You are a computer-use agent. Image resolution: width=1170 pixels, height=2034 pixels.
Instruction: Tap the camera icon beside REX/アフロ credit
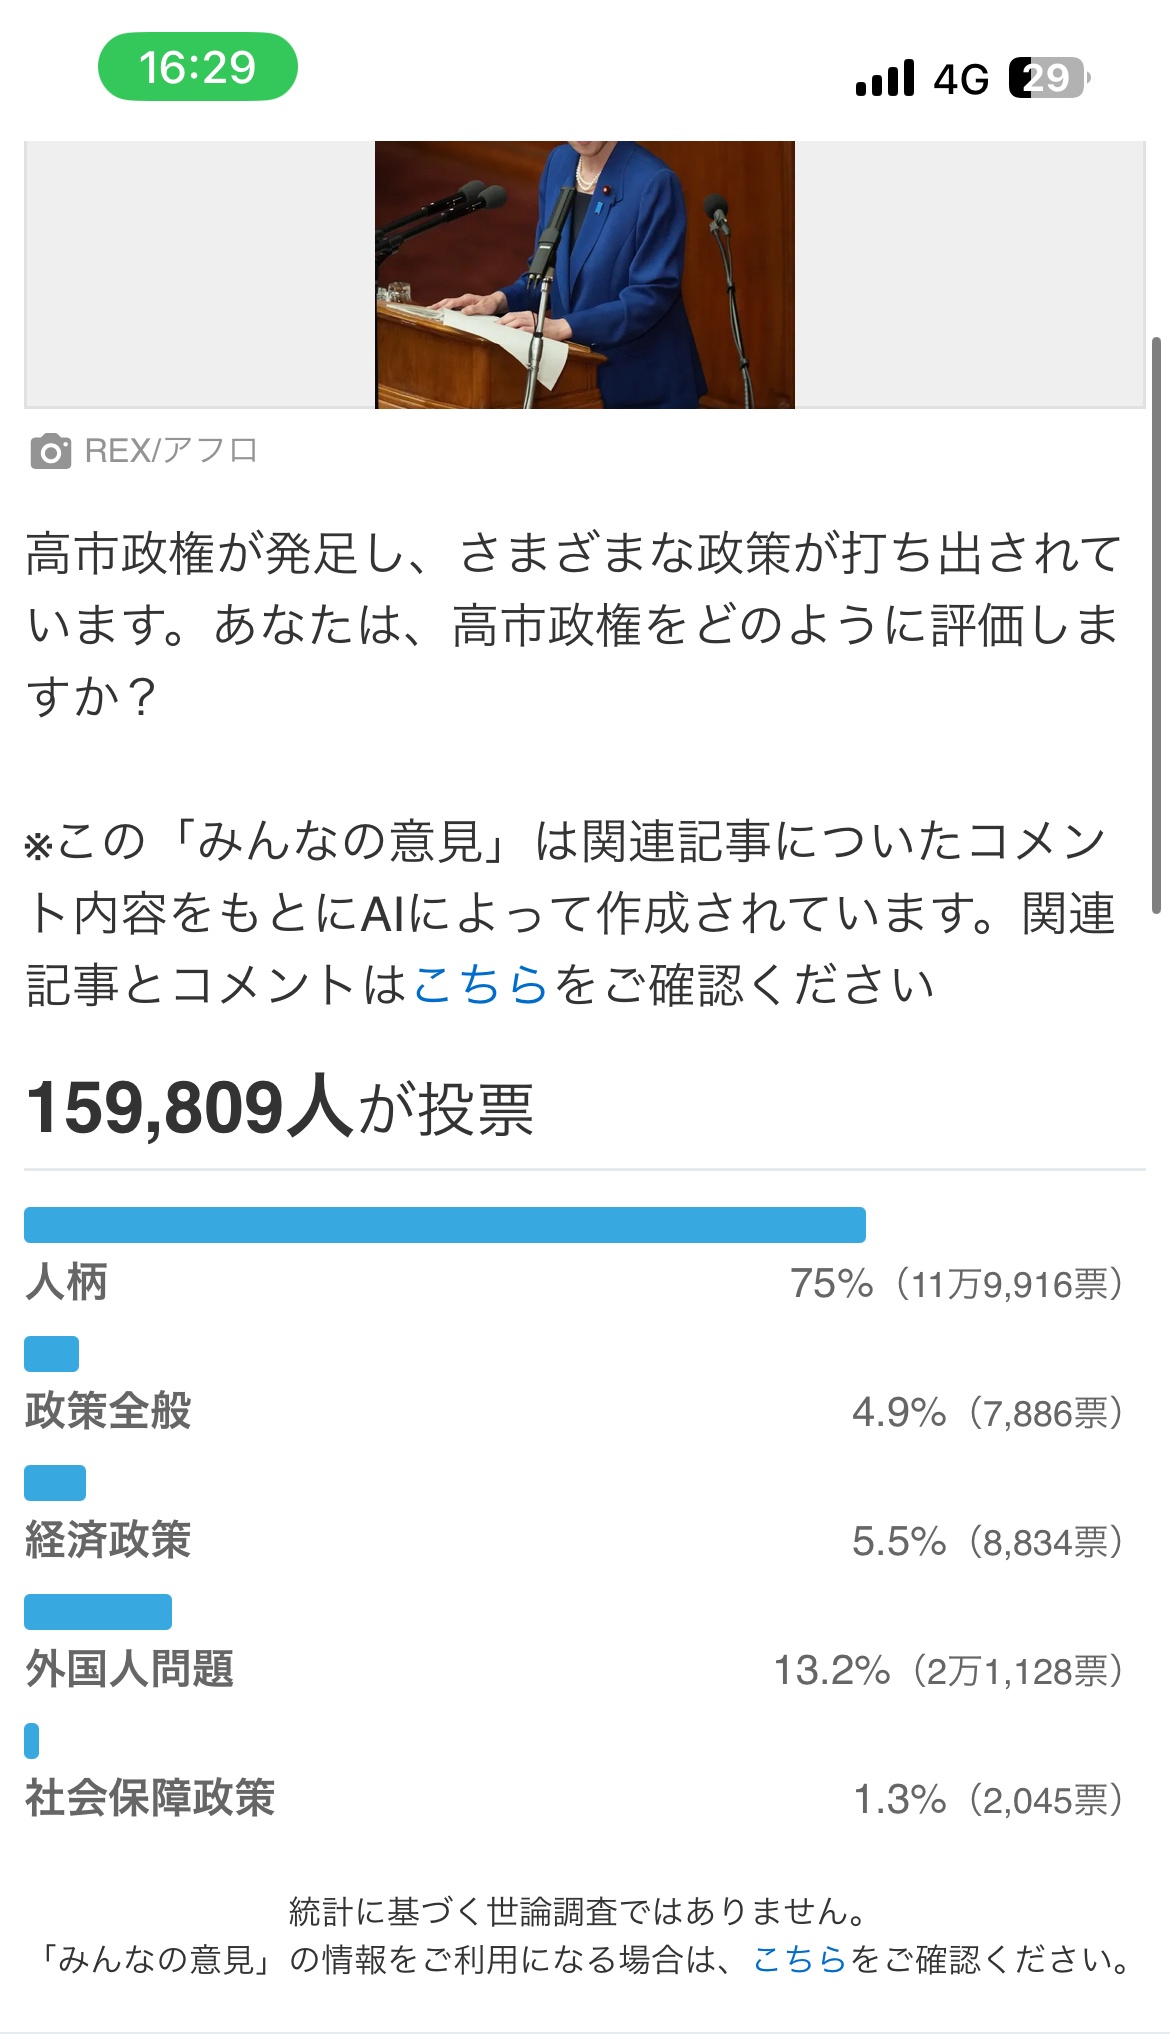50,452
